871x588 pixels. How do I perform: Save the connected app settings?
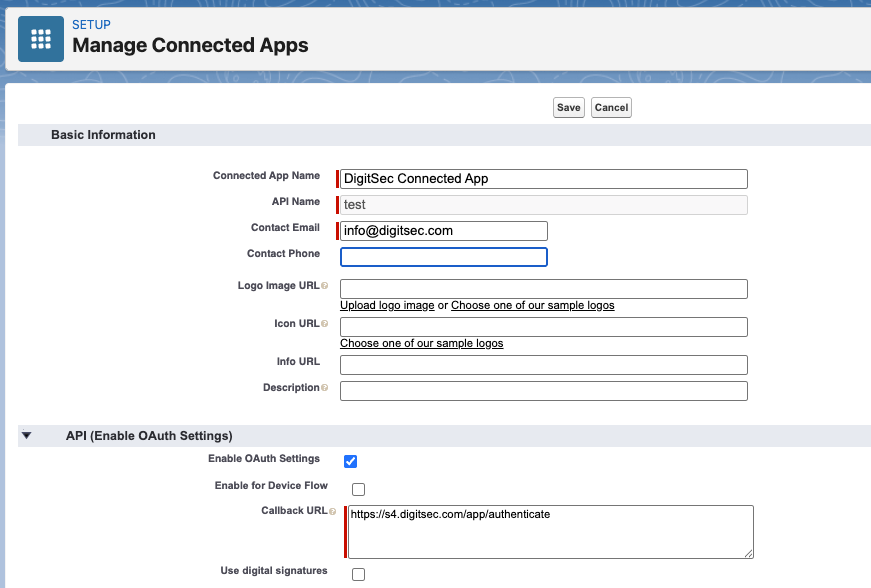(569, 108)
